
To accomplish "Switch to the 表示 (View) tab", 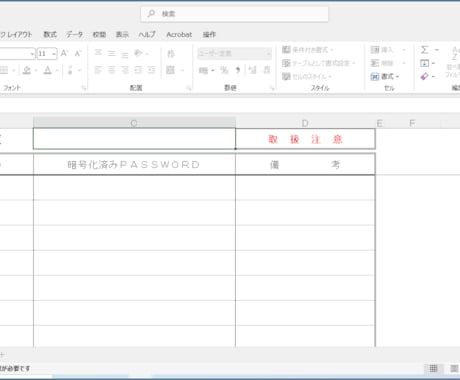I will (122, 34).
